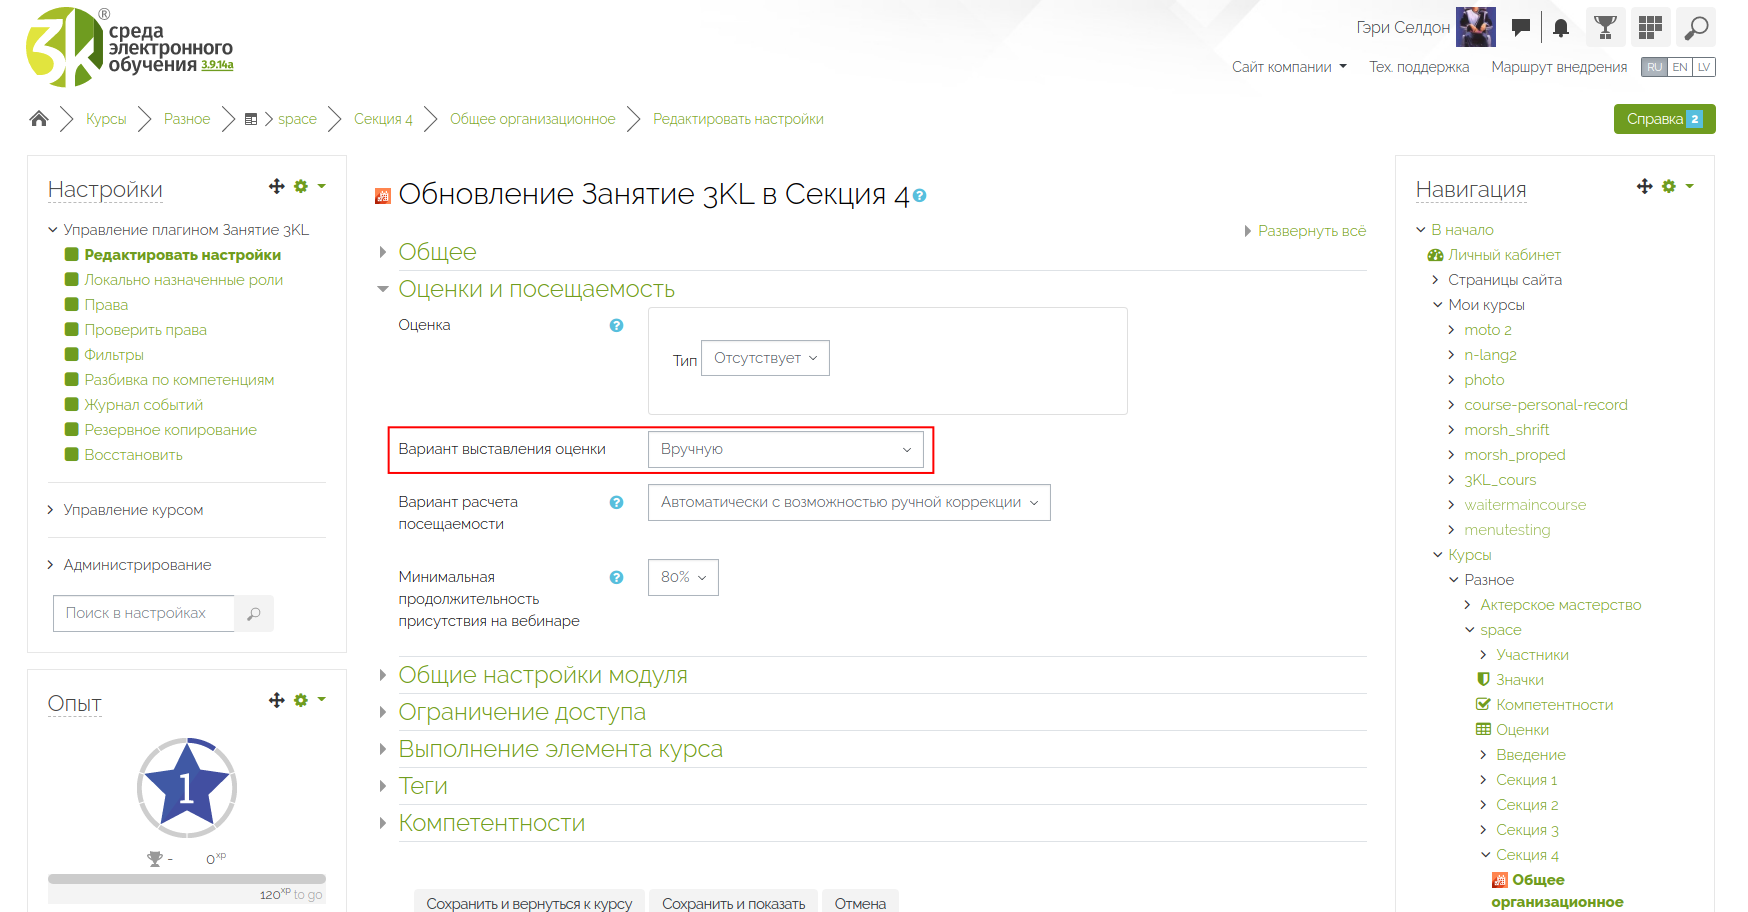Open the grade Тип dropdown
The width and height of the screenshot is (1748, 912).
click(765, 358)
